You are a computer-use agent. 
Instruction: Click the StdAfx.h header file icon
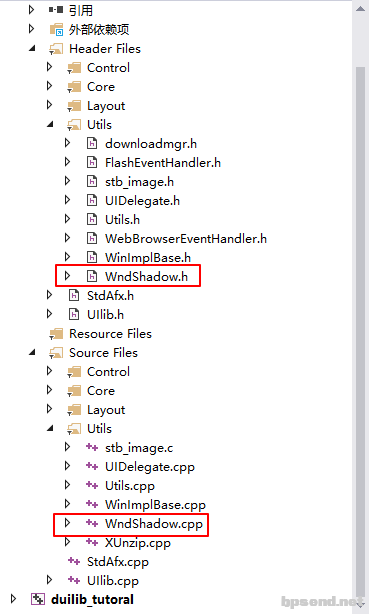point(74,295)
